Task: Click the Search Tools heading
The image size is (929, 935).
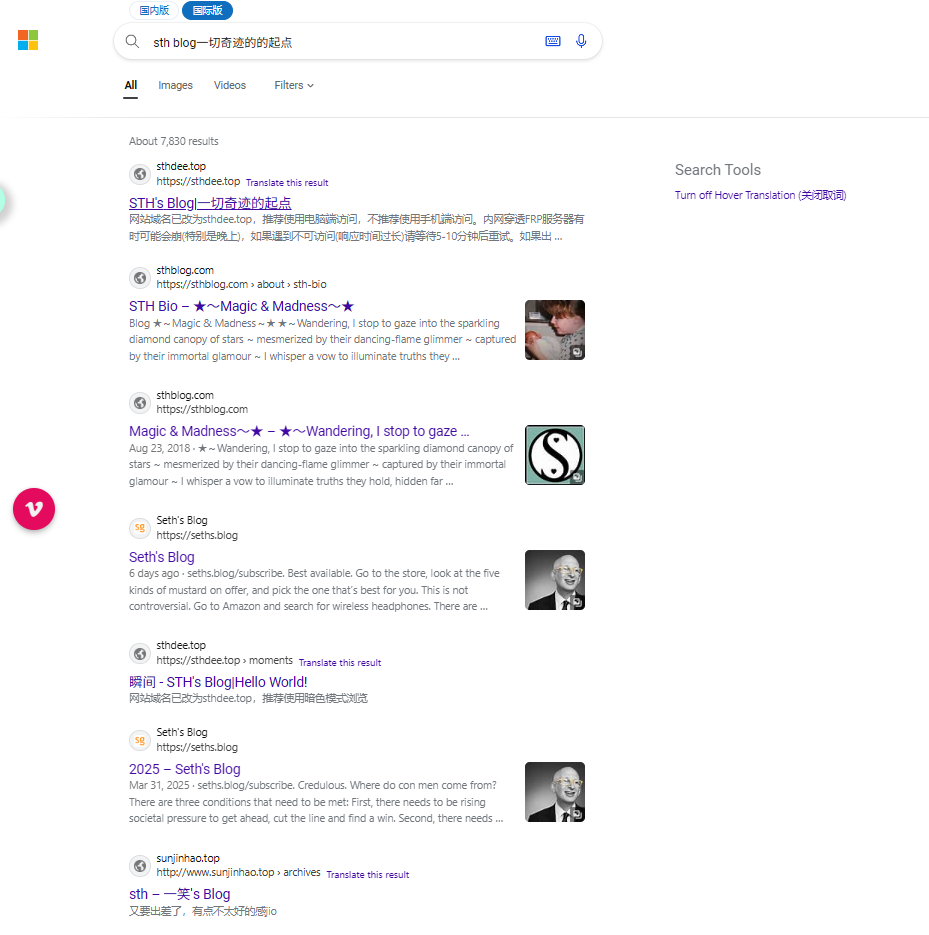Action: click(x=718, y=170)
